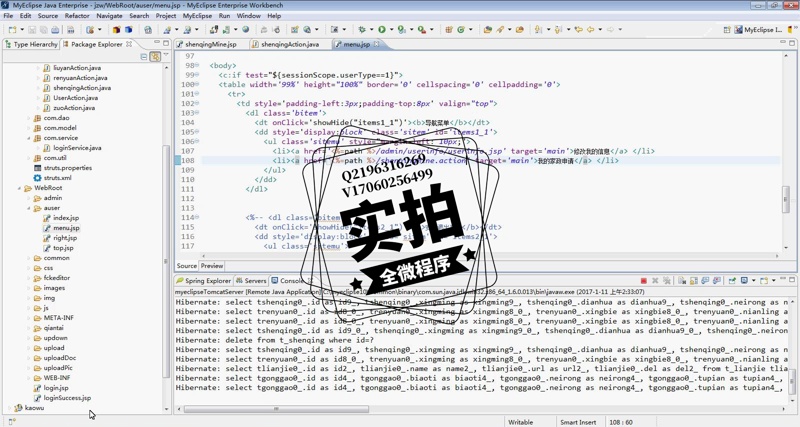The width and height of the screenshot is (800, 427).
Task: Click the Save icon in toolbar
Action: point(32,30)
